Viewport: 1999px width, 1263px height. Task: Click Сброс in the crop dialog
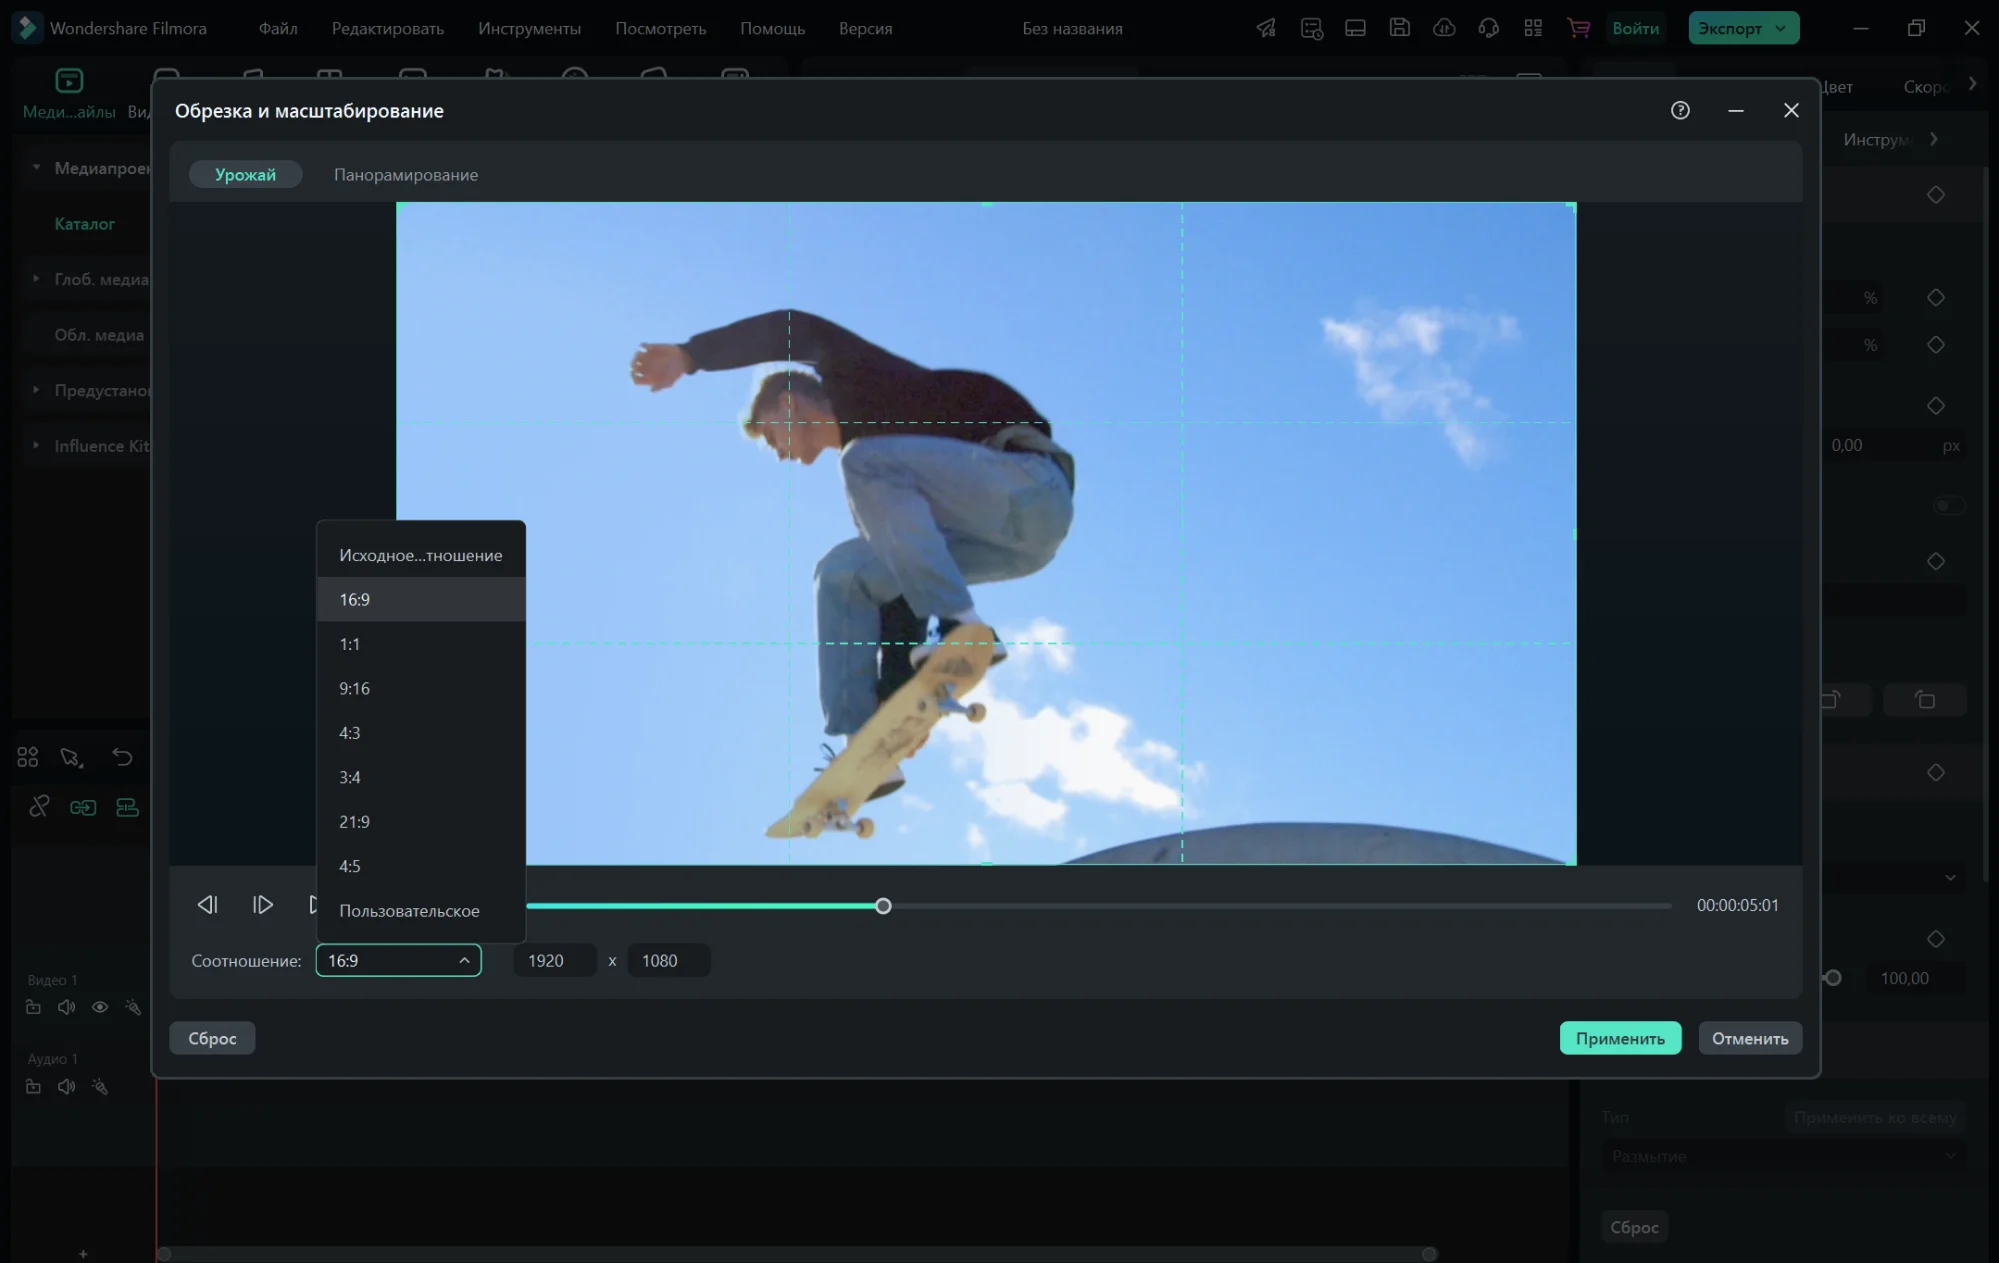[x=212, y=1038]
